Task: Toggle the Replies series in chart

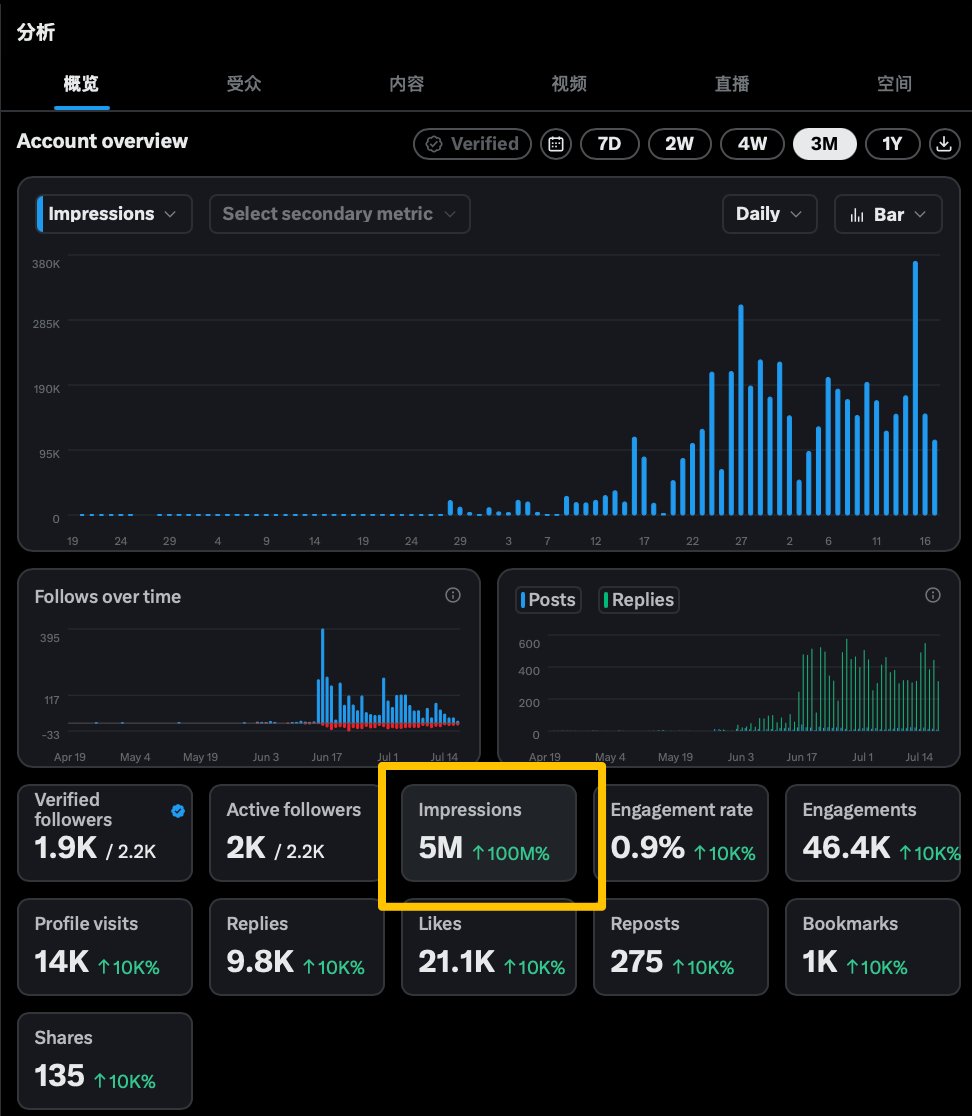Action: [639, 600]
